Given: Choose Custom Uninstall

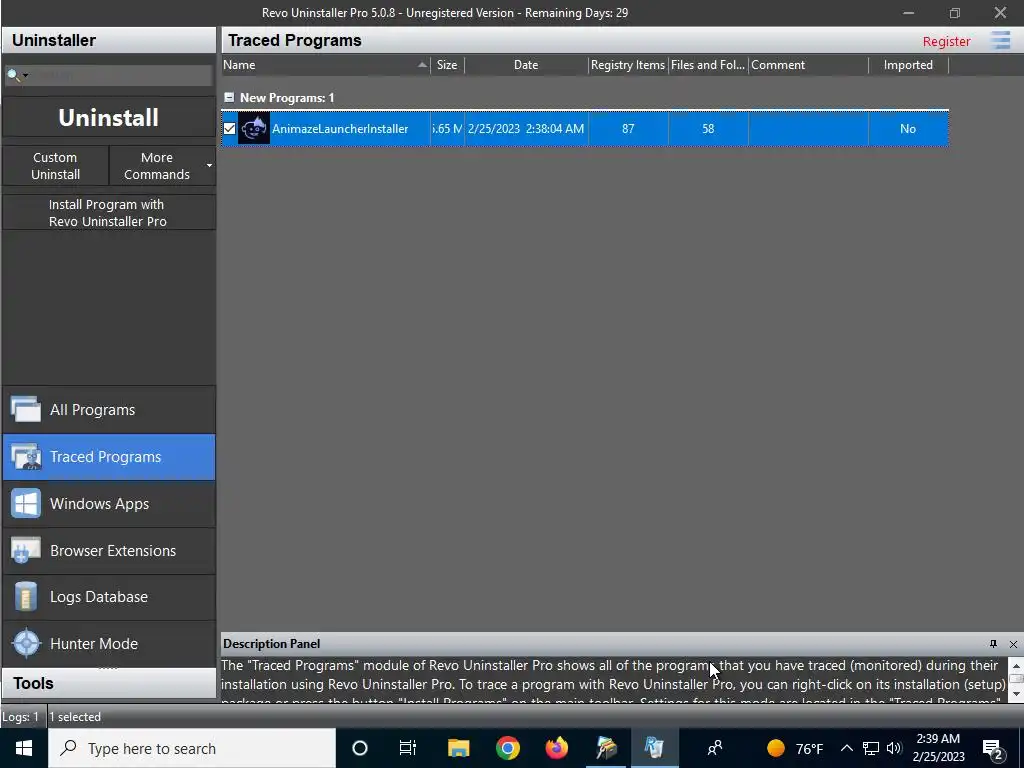Looking at the screenshot, I should (56, 166).
